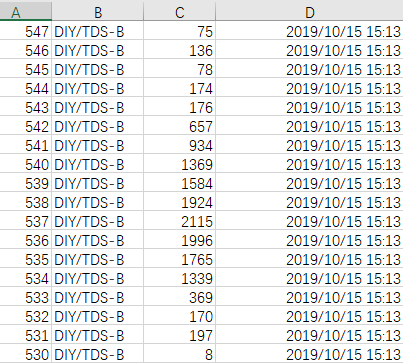
Task: Select value 8 in column C
Action: click(179, 354)
